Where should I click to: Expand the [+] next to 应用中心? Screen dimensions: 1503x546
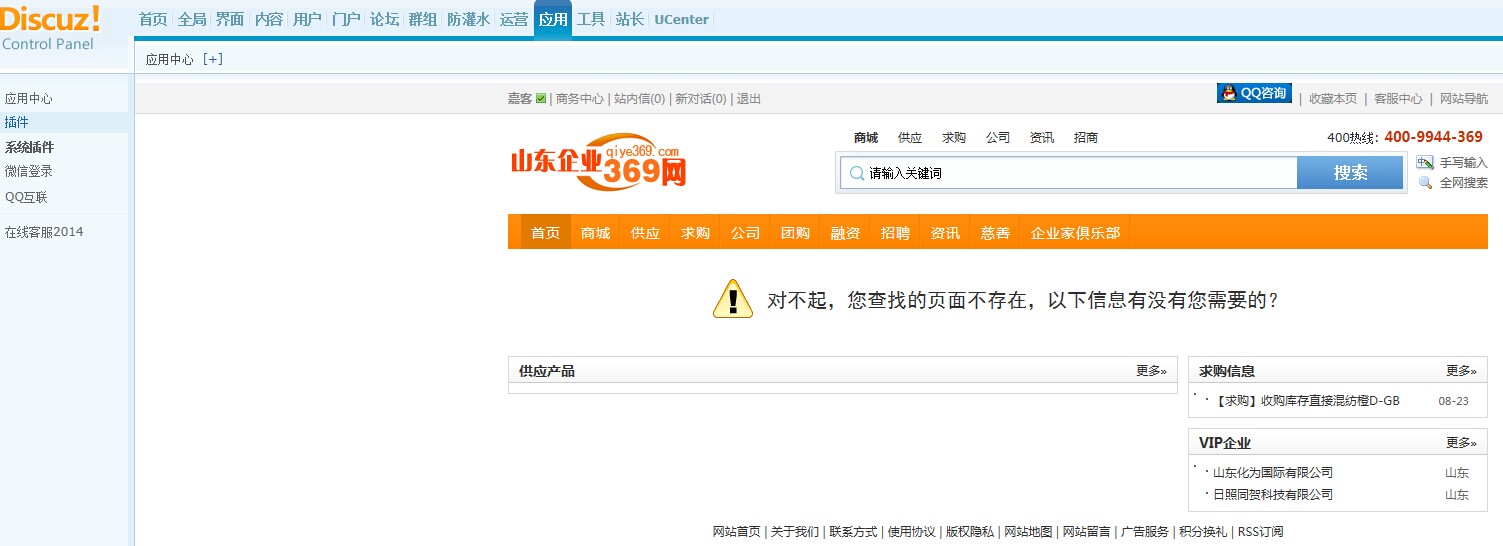pos(213,59)
